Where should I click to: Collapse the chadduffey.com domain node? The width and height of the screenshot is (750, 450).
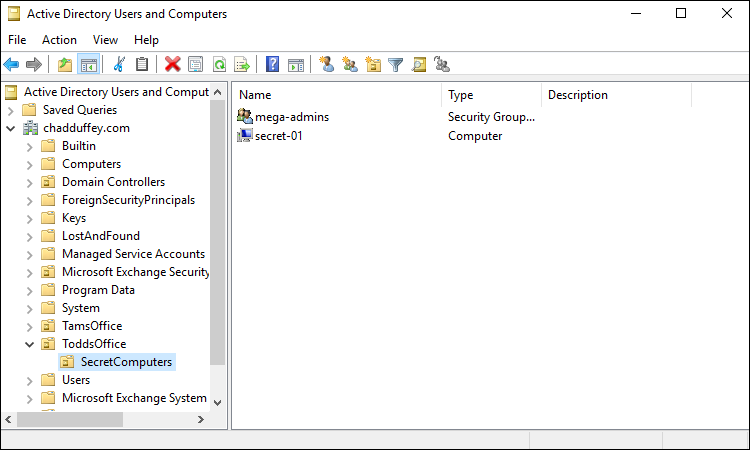point(11,128)
